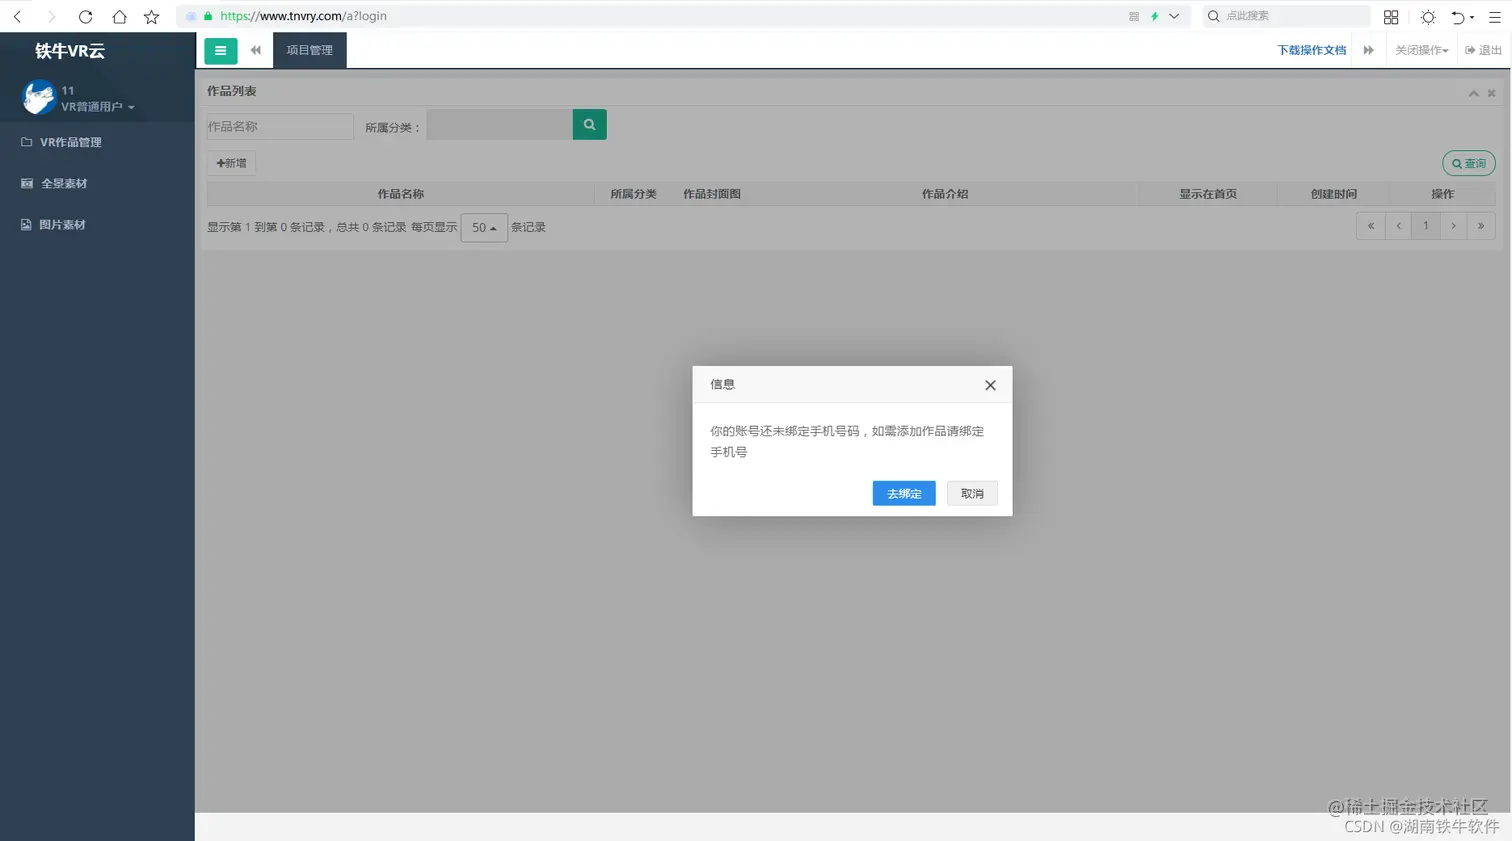Open the 关闭操作 dropdown

coord(1421,50)
